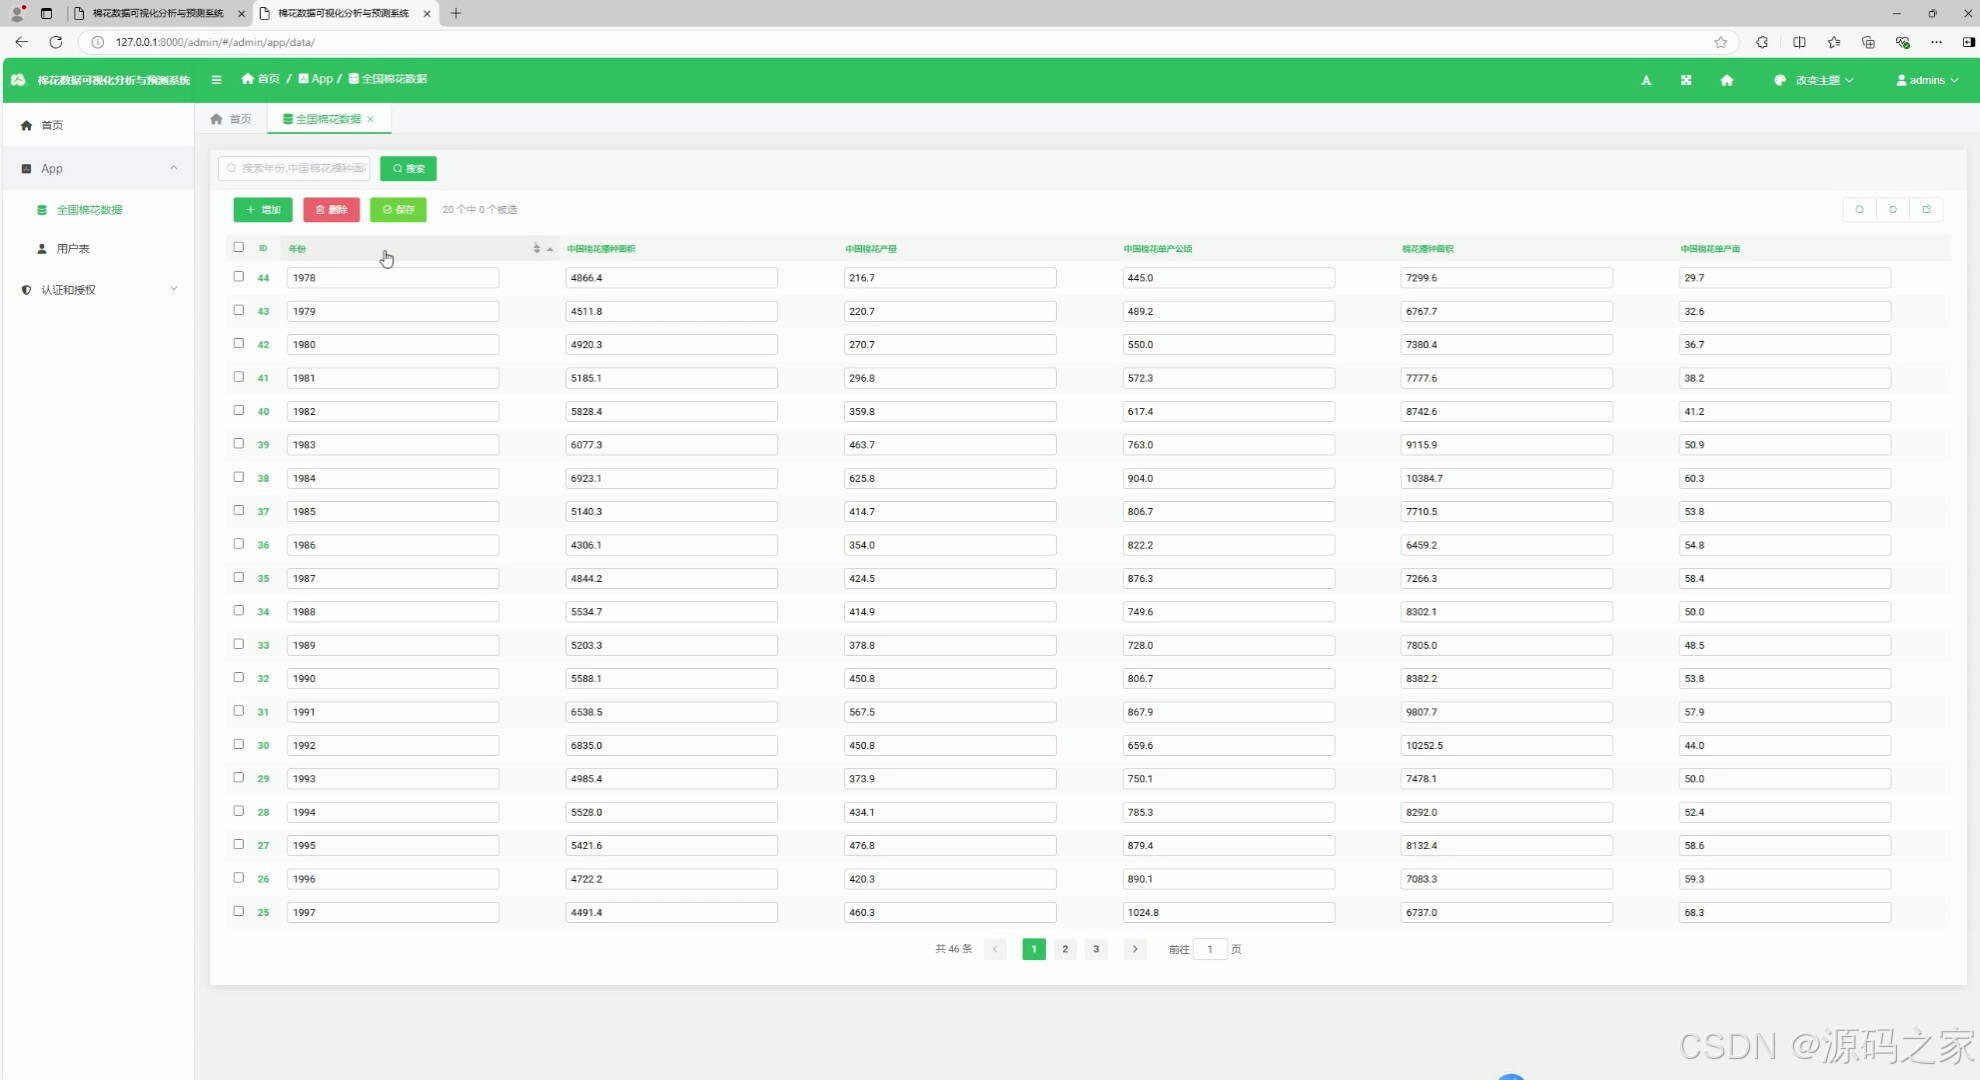Select the checkbox for the 1997 row
The image size is (1980, 1080).
pyautogui.click(x=238, y=911)
